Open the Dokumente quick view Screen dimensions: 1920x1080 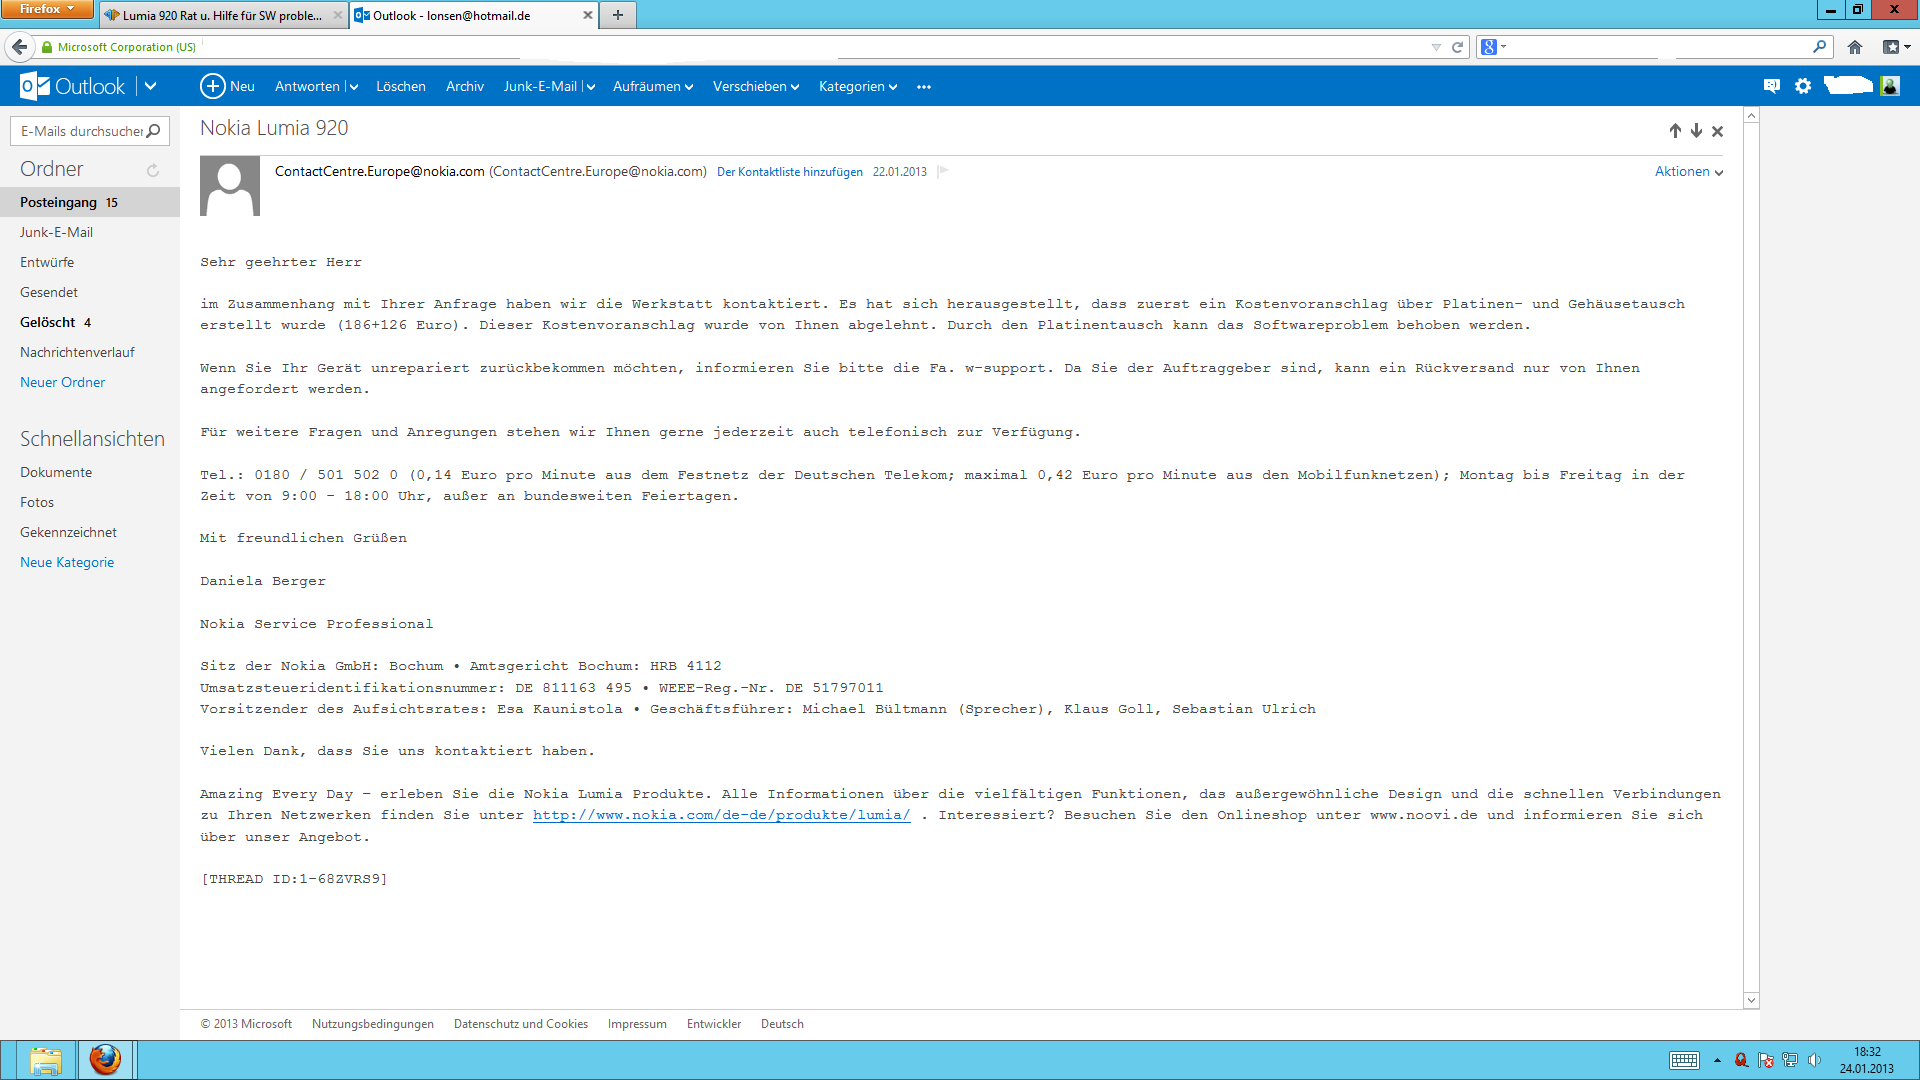click(56, 472)
